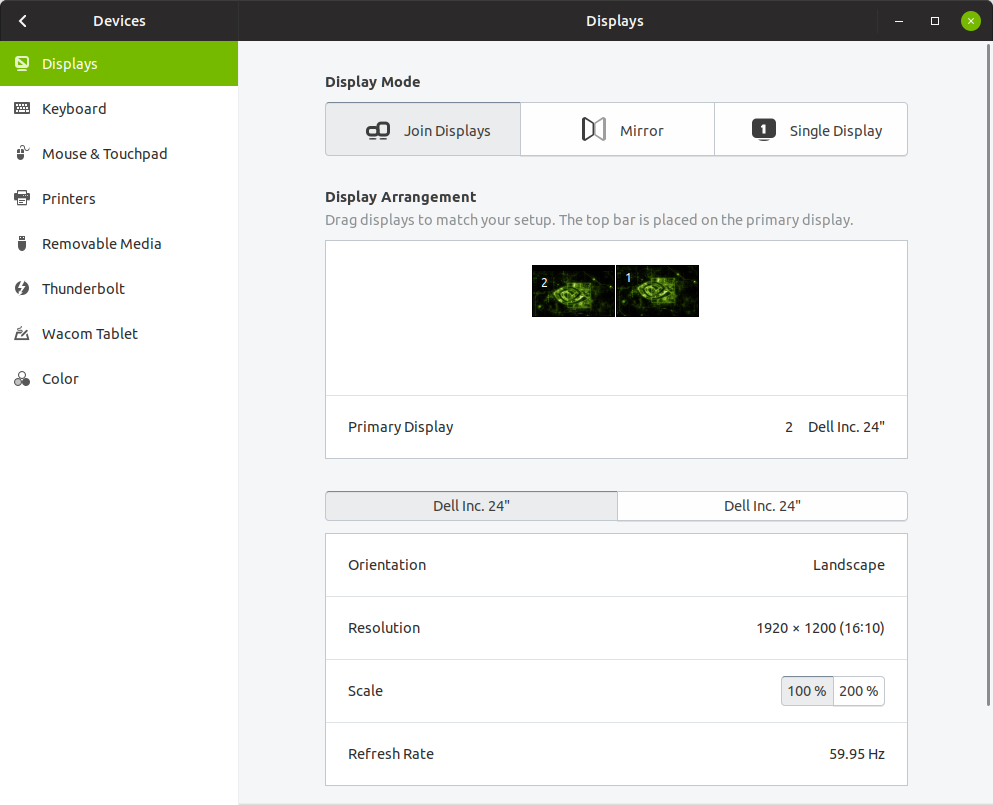Select display 1 thumbnail in arrangement
The image size is (993, 805).
tap(657, 291)
